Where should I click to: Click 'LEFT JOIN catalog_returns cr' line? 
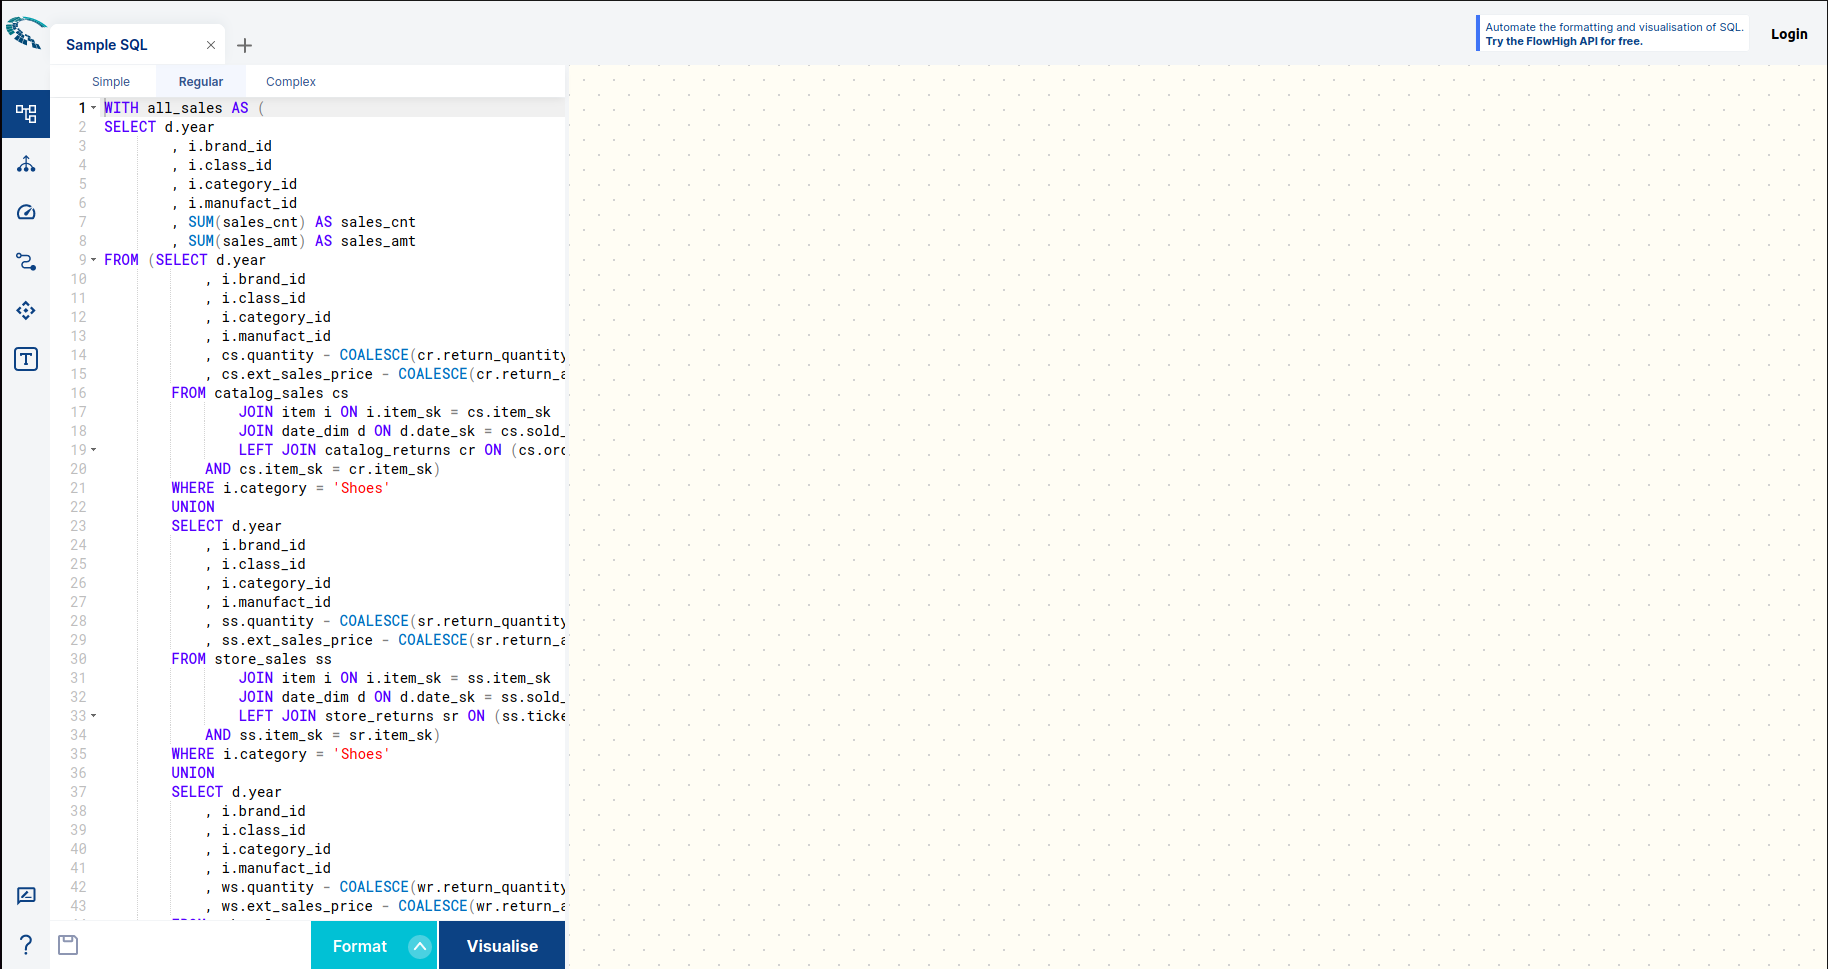click(402, 450)
